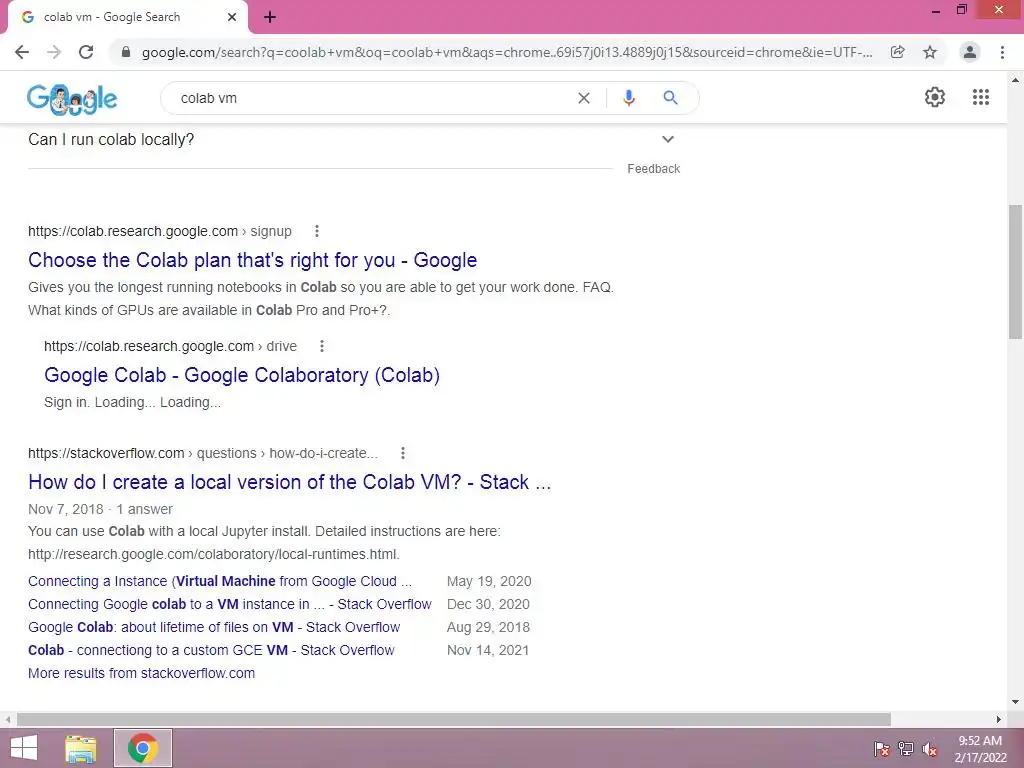Viewport: 1024px width, 768px height.
Task: Go to Google home via the doodle logo
Action: pyautogui.click(x=72, y=99)
